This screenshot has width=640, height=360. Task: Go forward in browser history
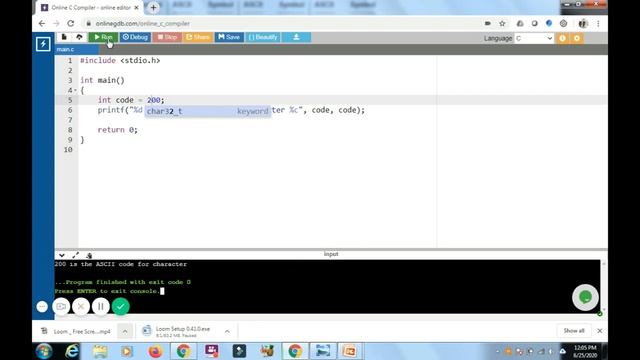coord(56,23)
